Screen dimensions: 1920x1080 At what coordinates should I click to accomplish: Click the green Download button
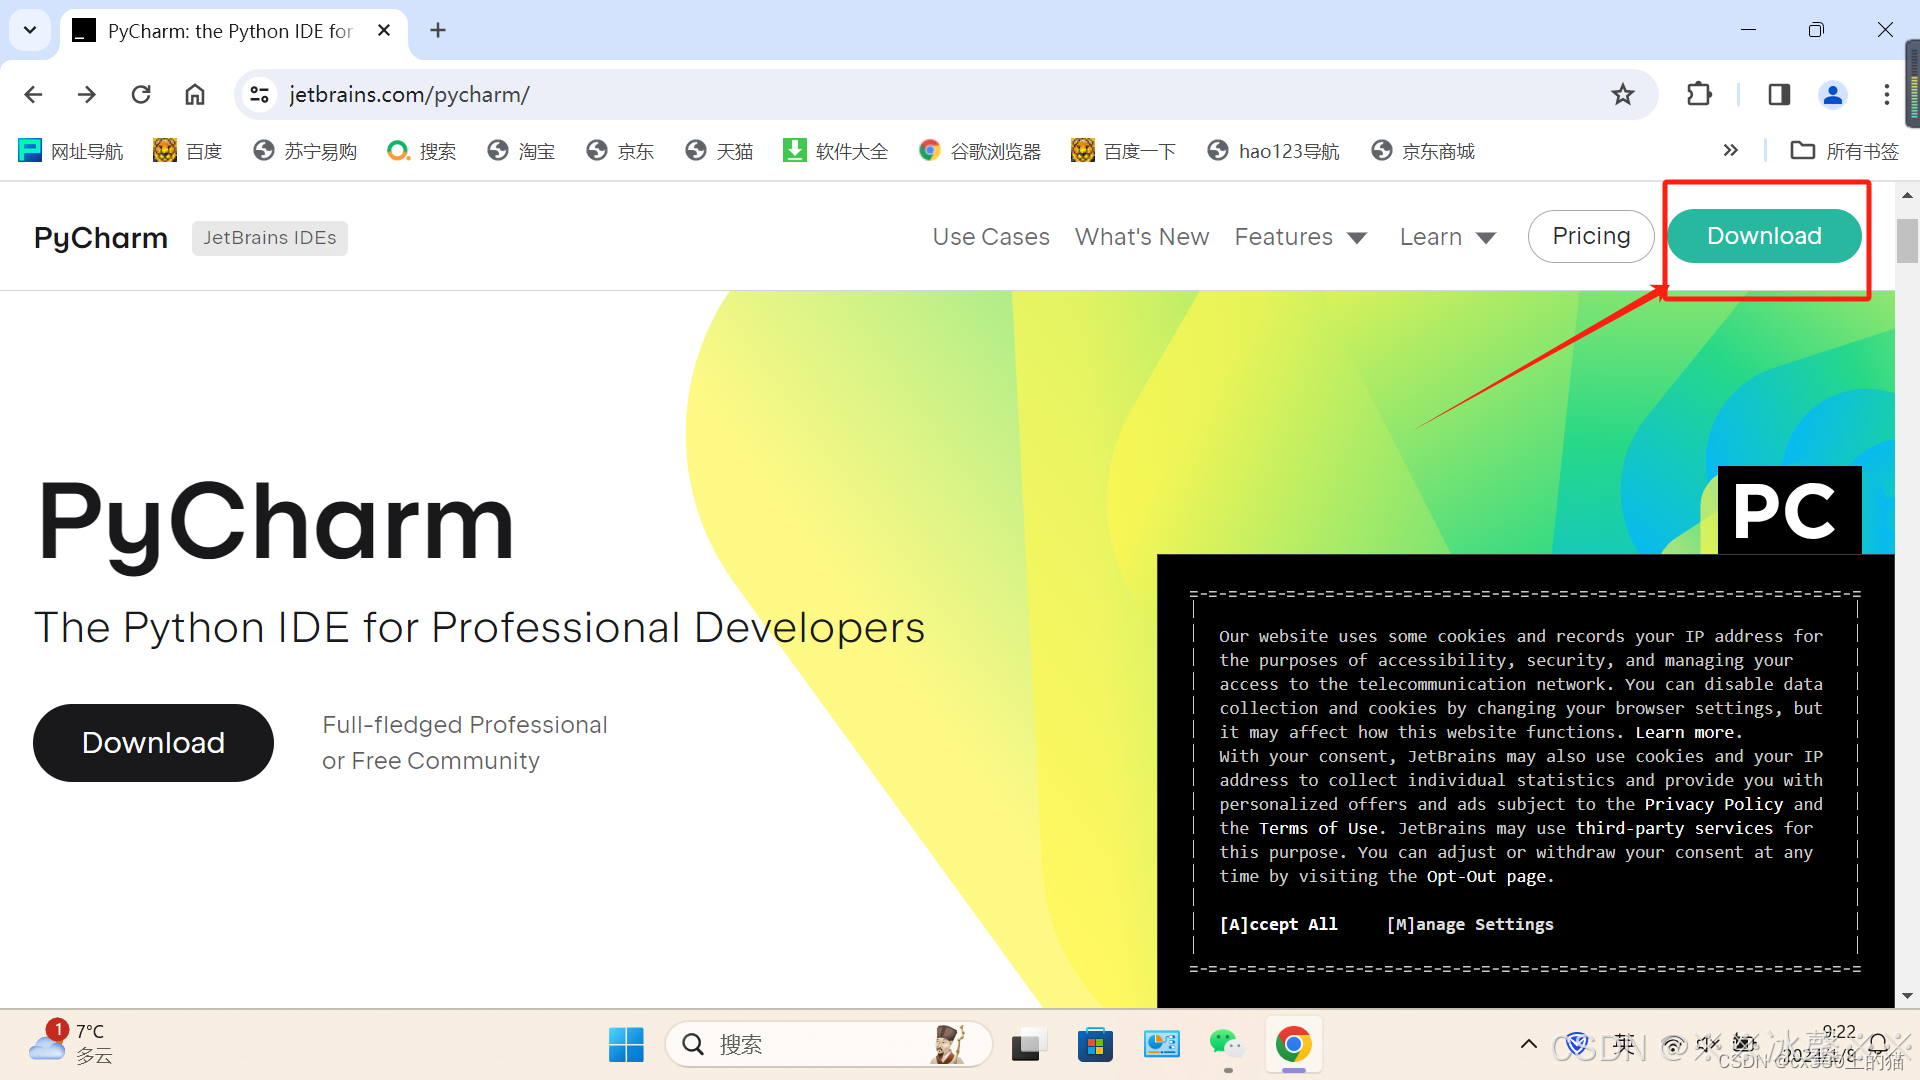pyautogui.click(x=1763, y=236)
